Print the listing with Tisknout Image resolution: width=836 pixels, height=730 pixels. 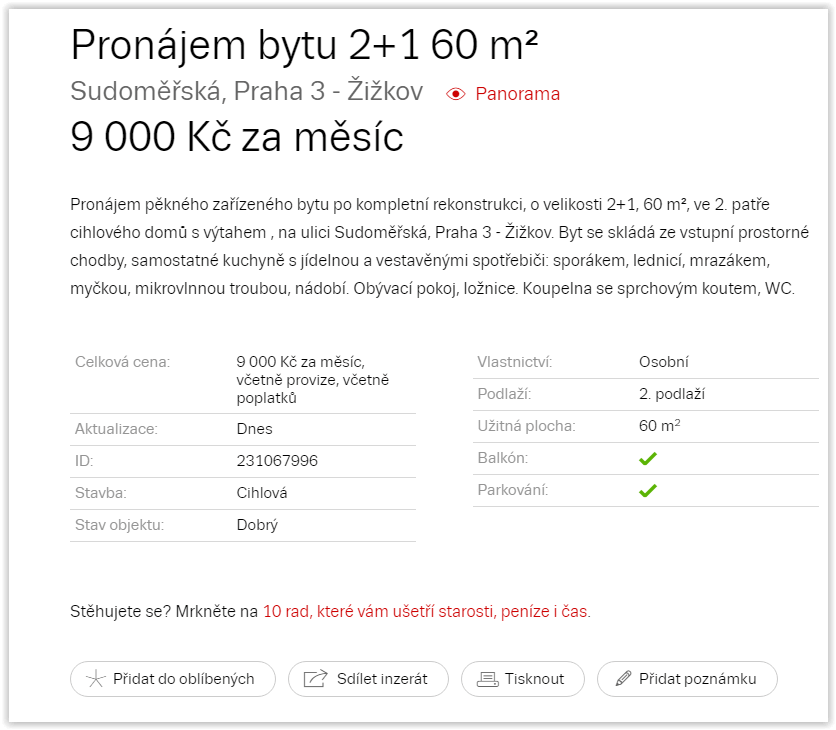tap(523, 679)
